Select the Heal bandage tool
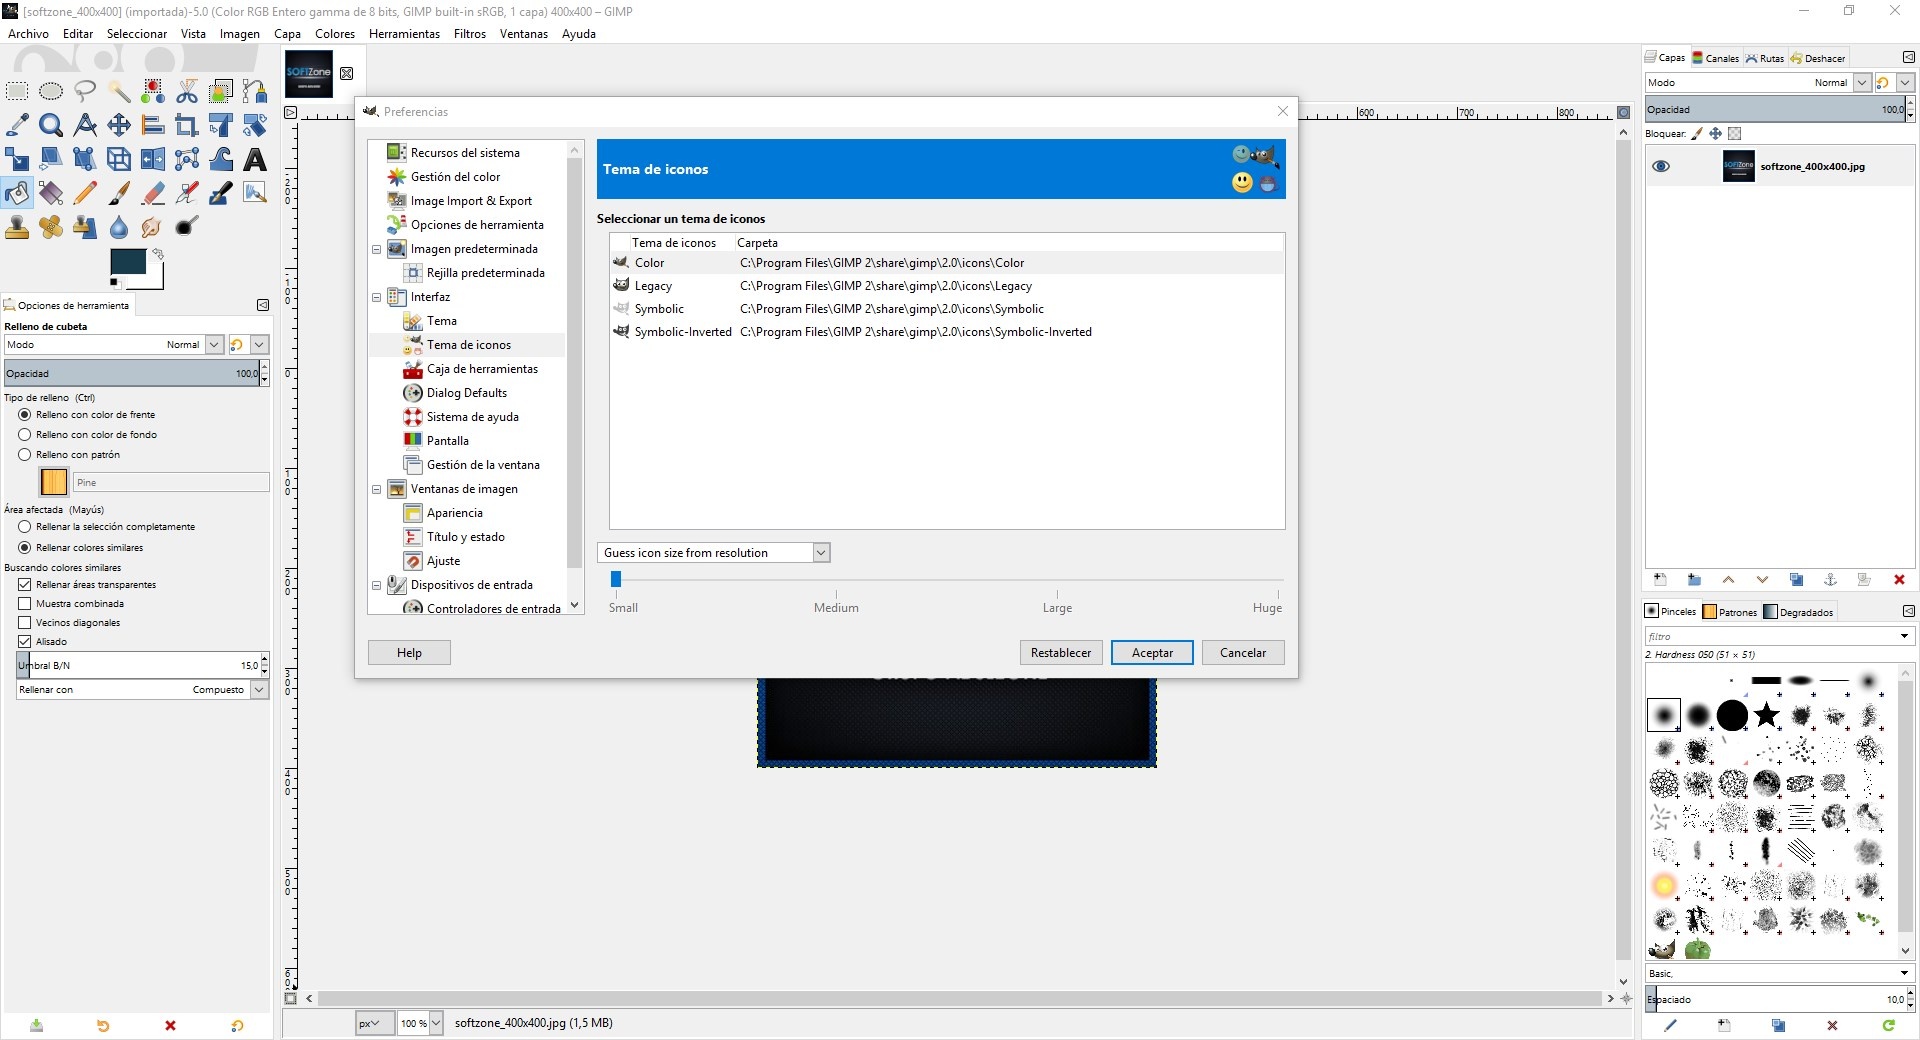The image size is (1920, 1040). pos(51,227)
